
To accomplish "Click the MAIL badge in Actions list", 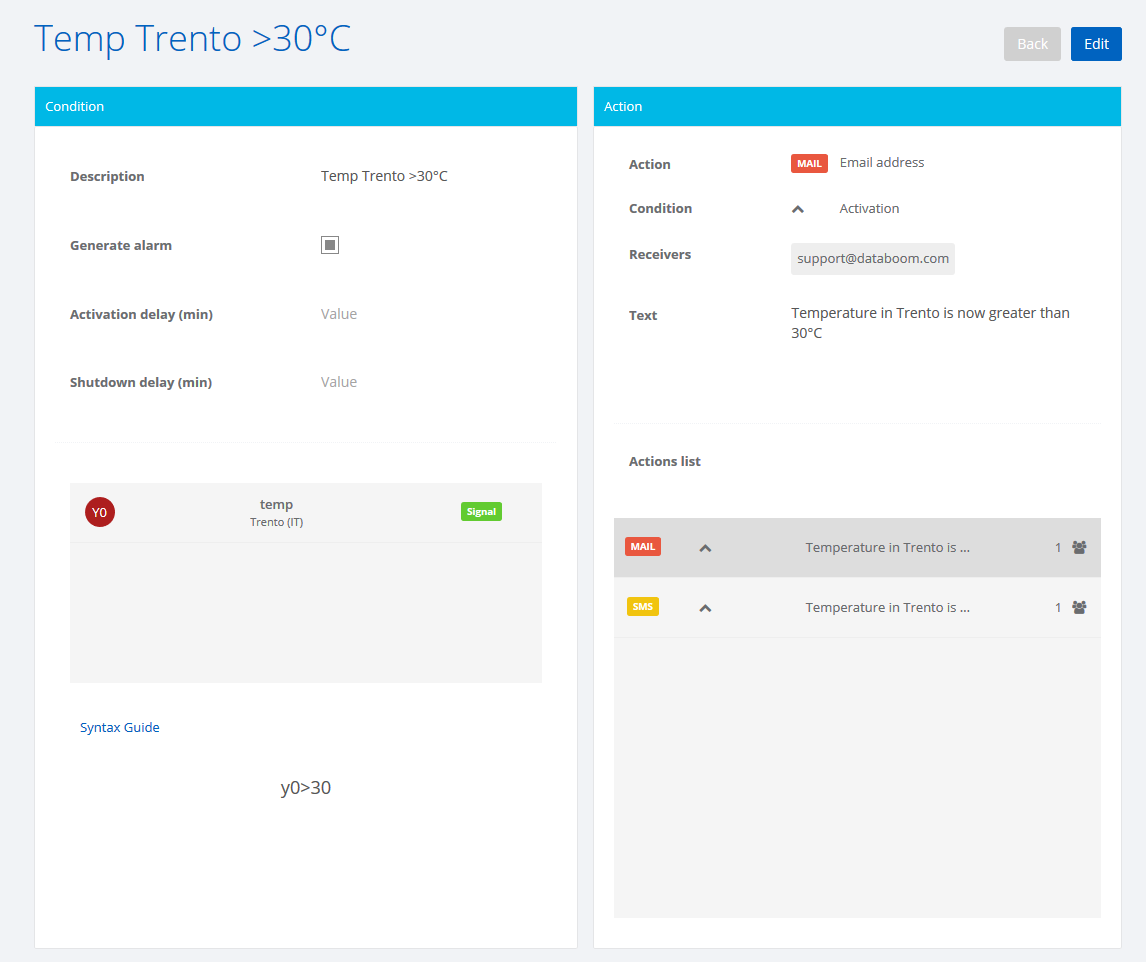I will pyautogui.click(x=643, y=547).
